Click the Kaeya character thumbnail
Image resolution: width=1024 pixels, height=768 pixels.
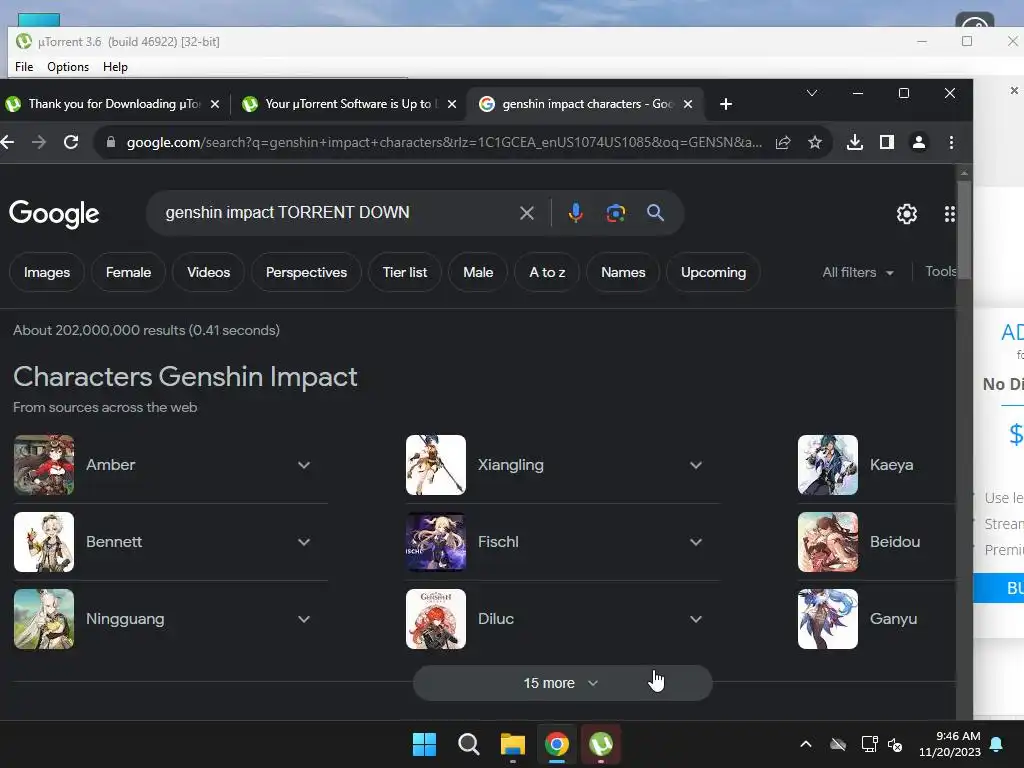coord(827,465)
